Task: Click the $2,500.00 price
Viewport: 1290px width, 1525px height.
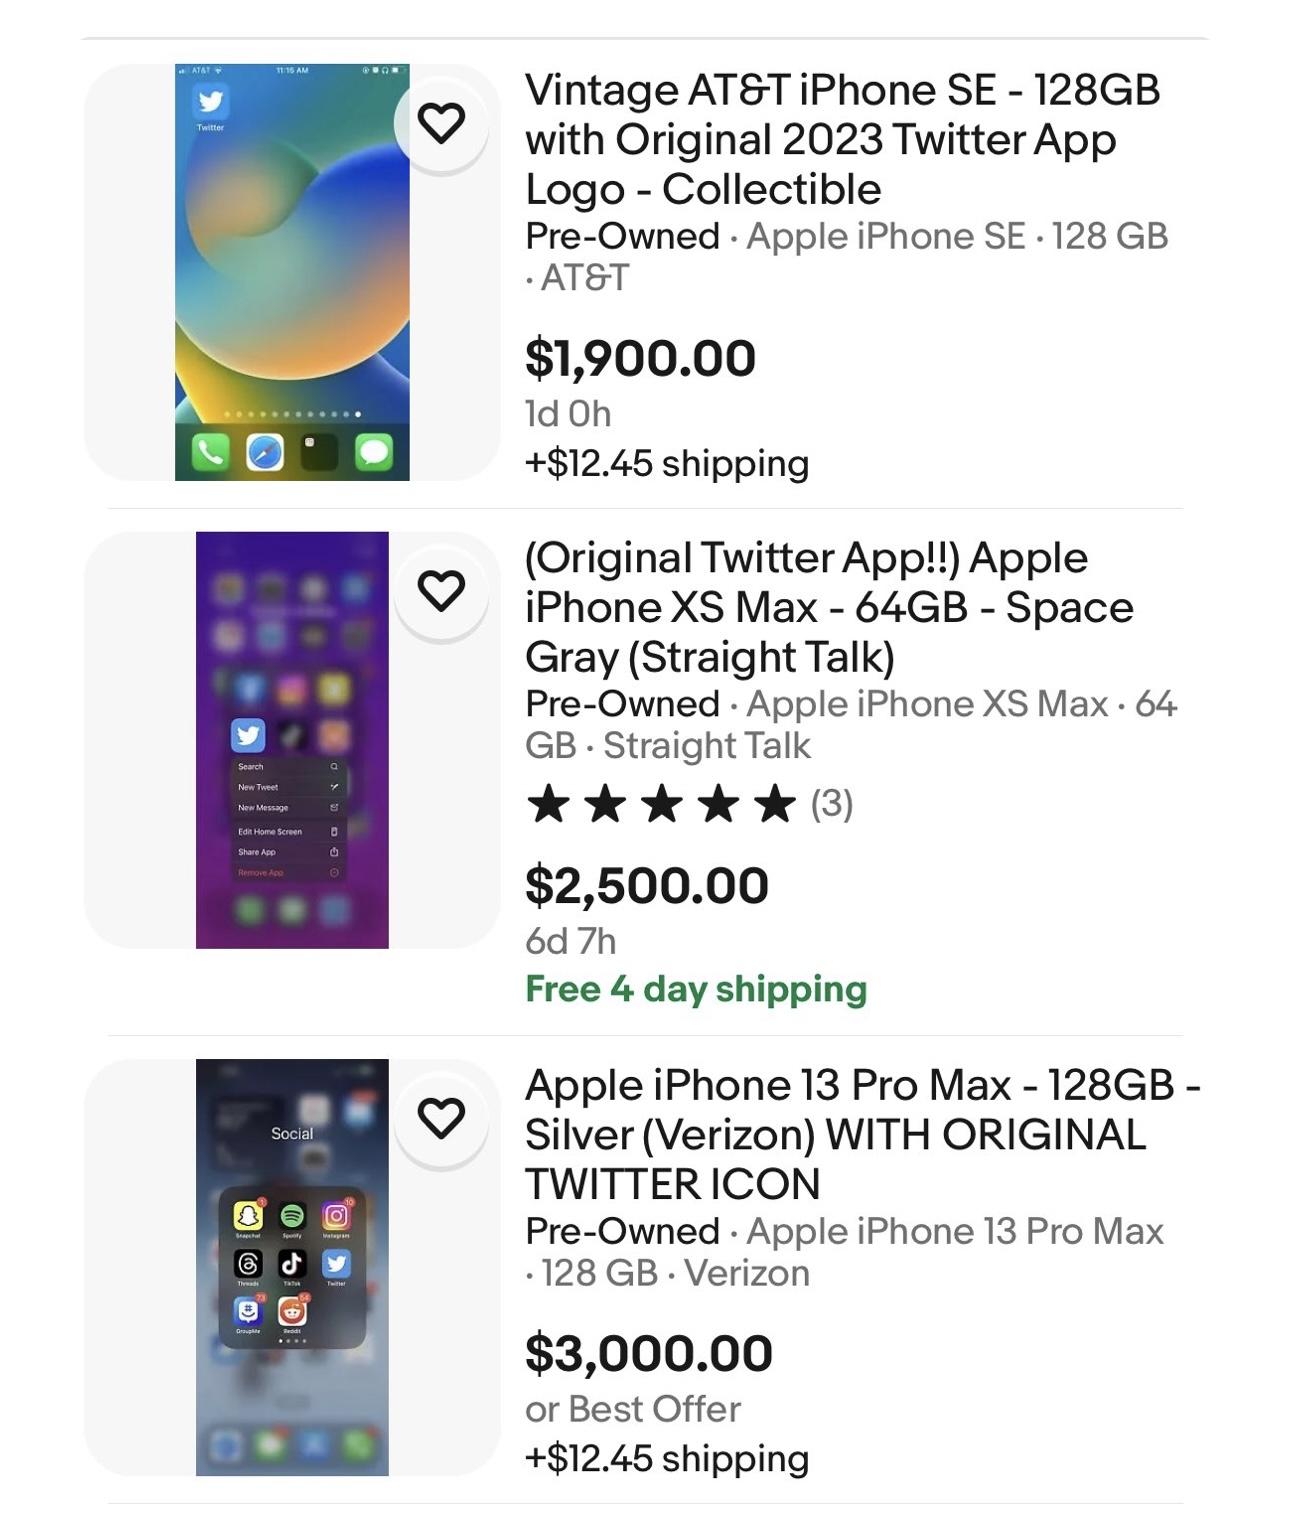Action: (646, 886)
